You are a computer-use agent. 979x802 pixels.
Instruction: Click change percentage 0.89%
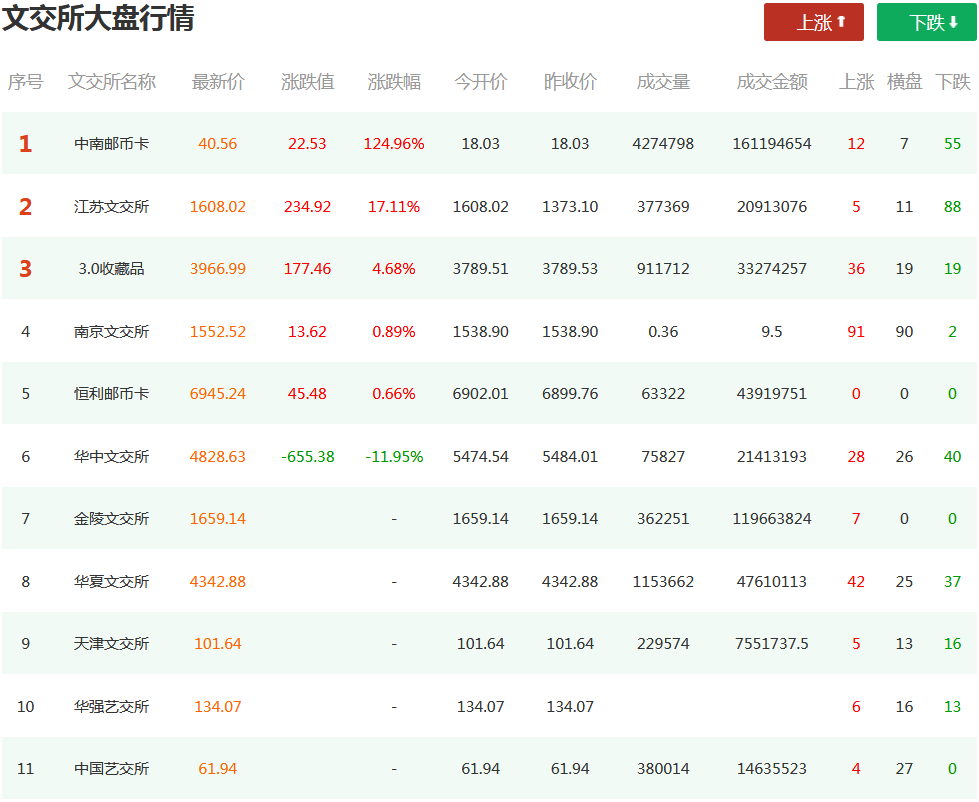394,331
